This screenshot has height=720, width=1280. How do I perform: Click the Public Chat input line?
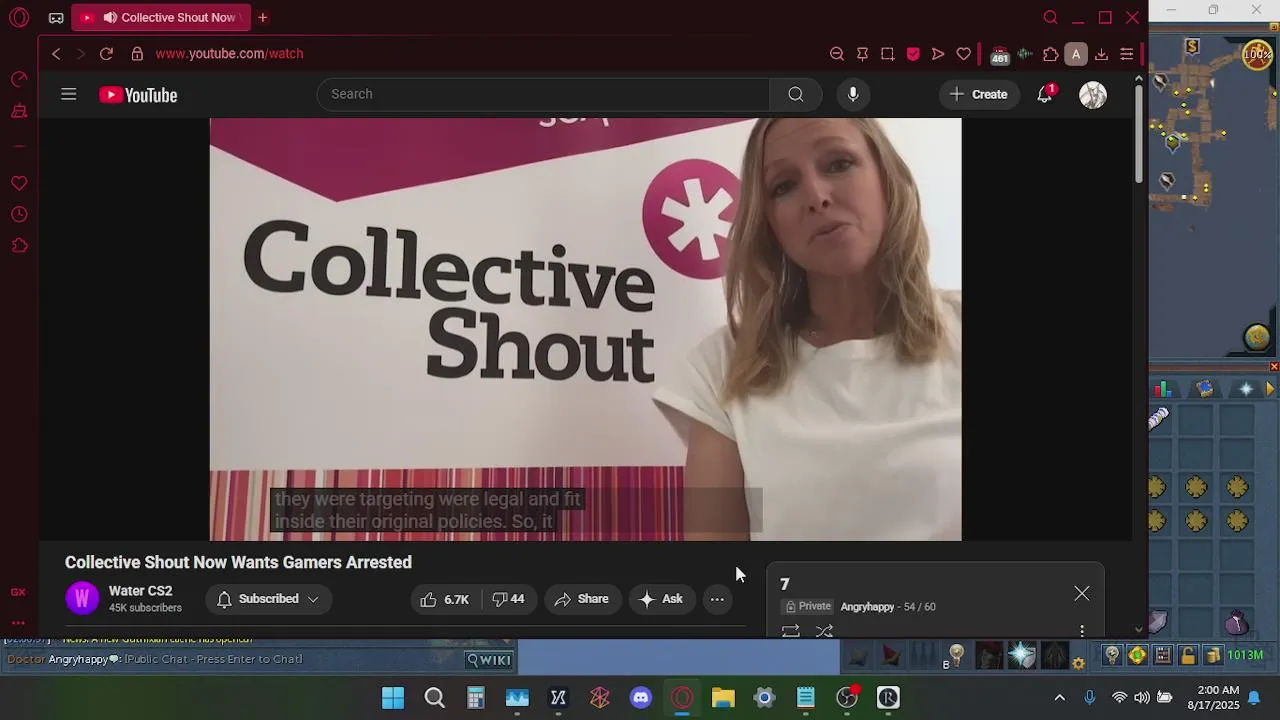(x=213, y=659)
